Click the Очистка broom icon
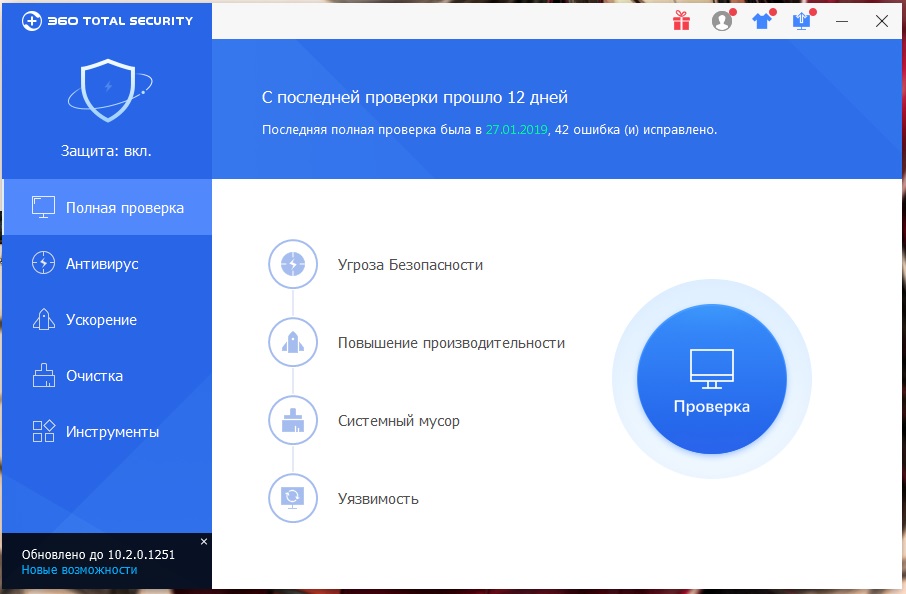Image resolution: width=906 pixels, height=594 pixels. (x=43, y=375)
